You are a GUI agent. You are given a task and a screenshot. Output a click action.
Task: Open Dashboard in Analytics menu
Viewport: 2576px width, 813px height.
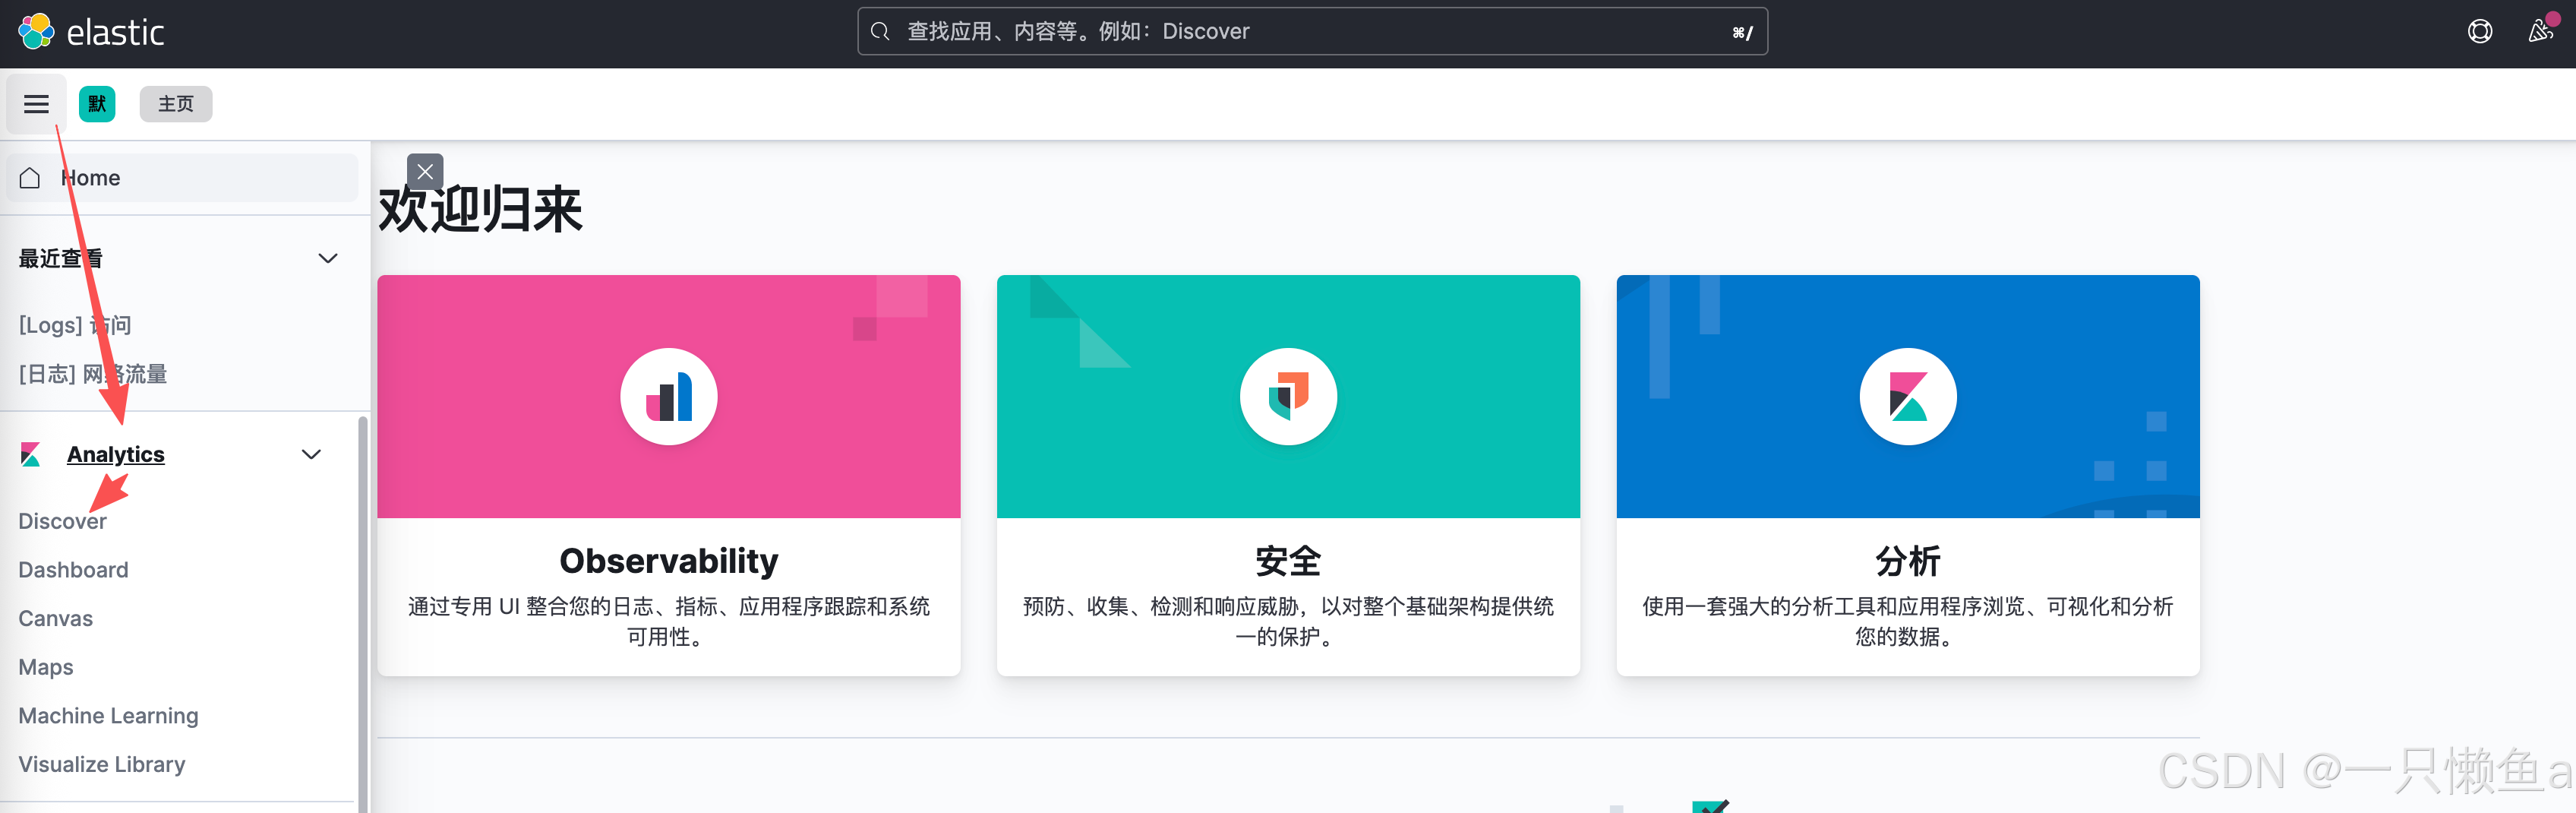(73, 570)
